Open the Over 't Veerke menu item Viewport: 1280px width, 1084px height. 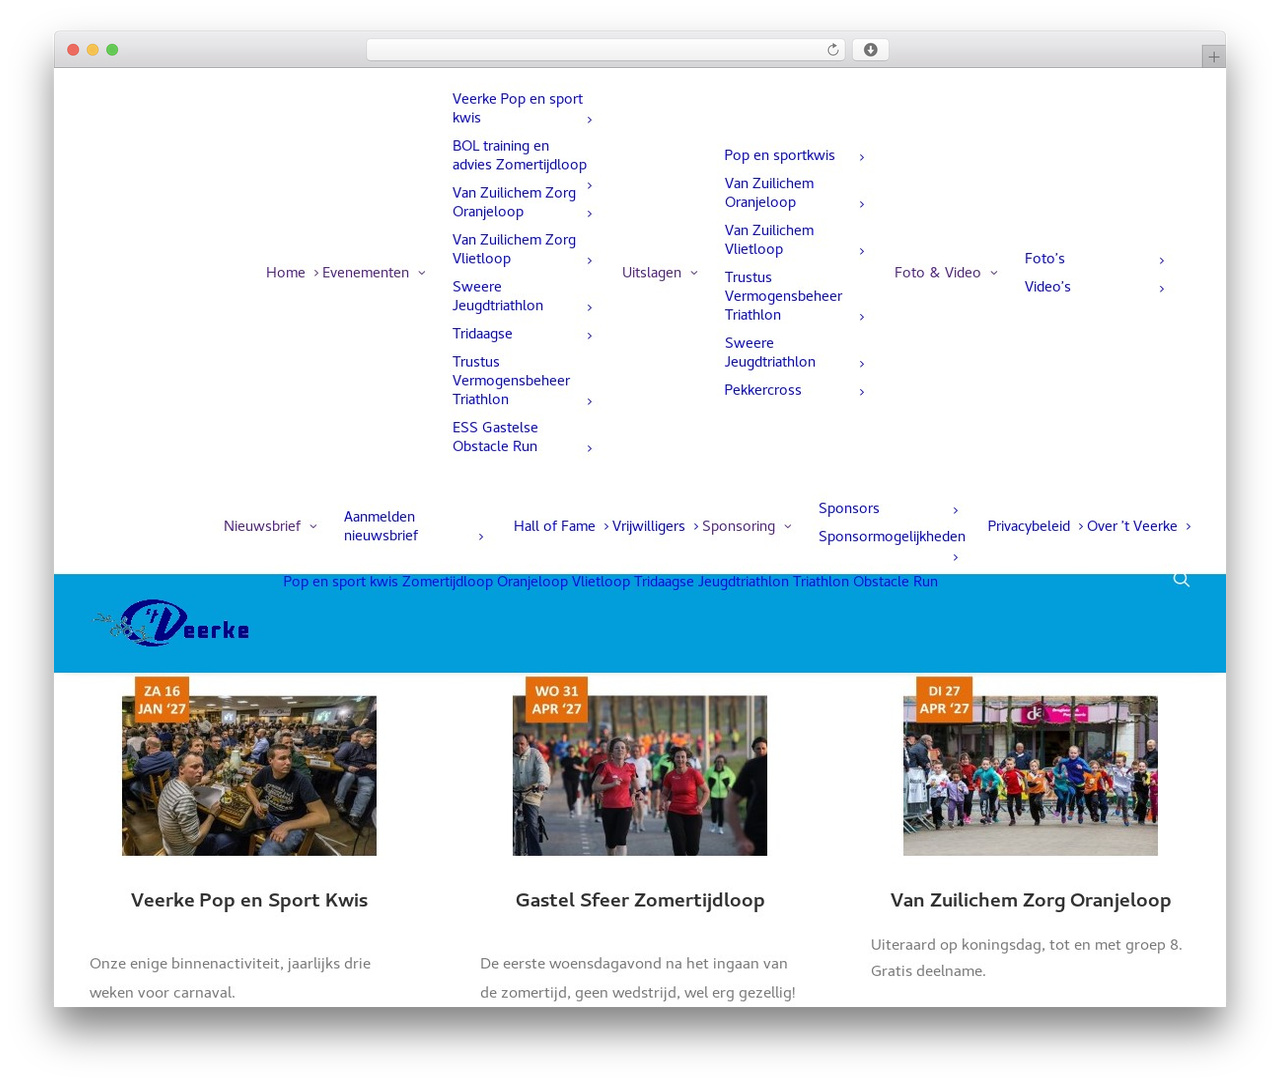pos(1132,526)
